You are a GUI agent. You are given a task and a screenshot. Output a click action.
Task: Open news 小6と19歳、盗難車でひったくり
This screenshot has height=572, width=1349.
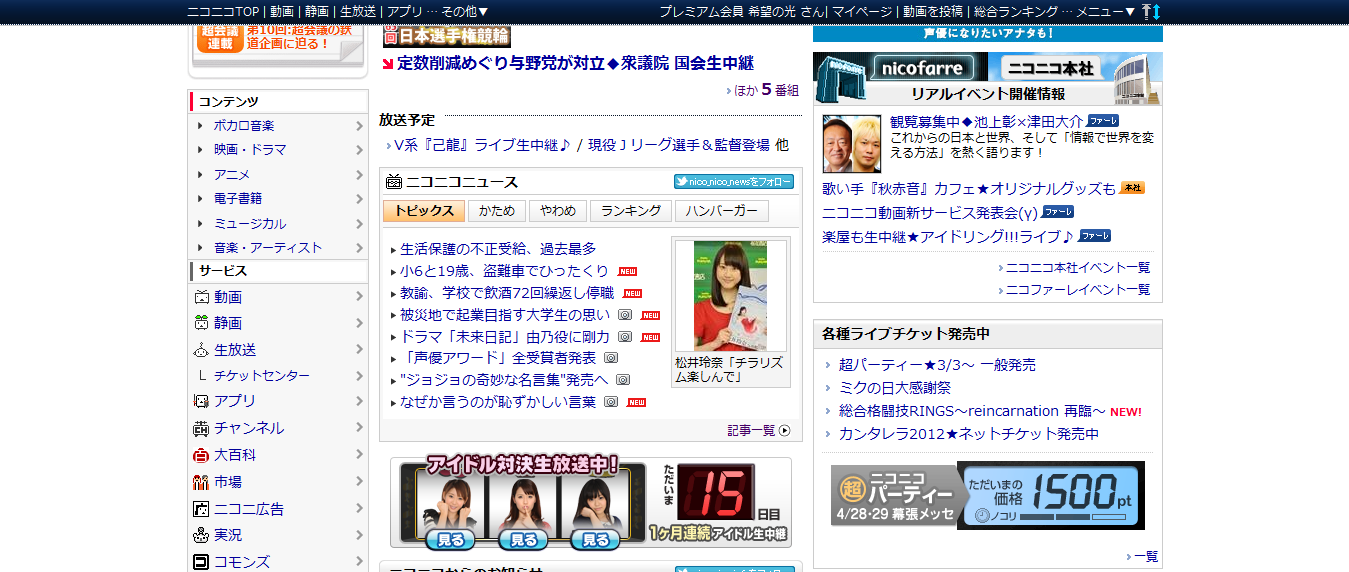(x=504, y=271)
